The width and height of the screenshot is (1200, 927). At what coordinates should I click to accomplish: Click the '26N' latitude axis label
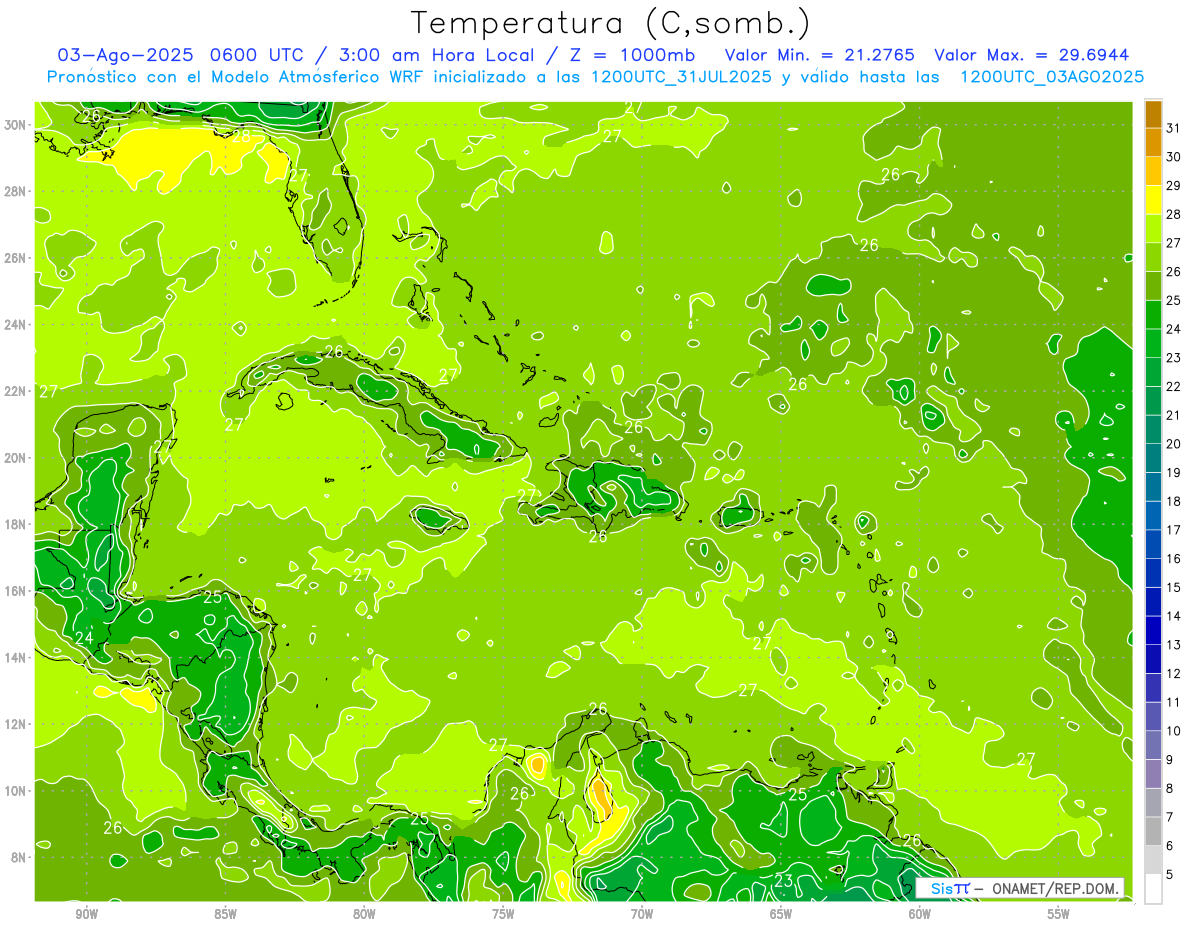[x=16, y=257]
